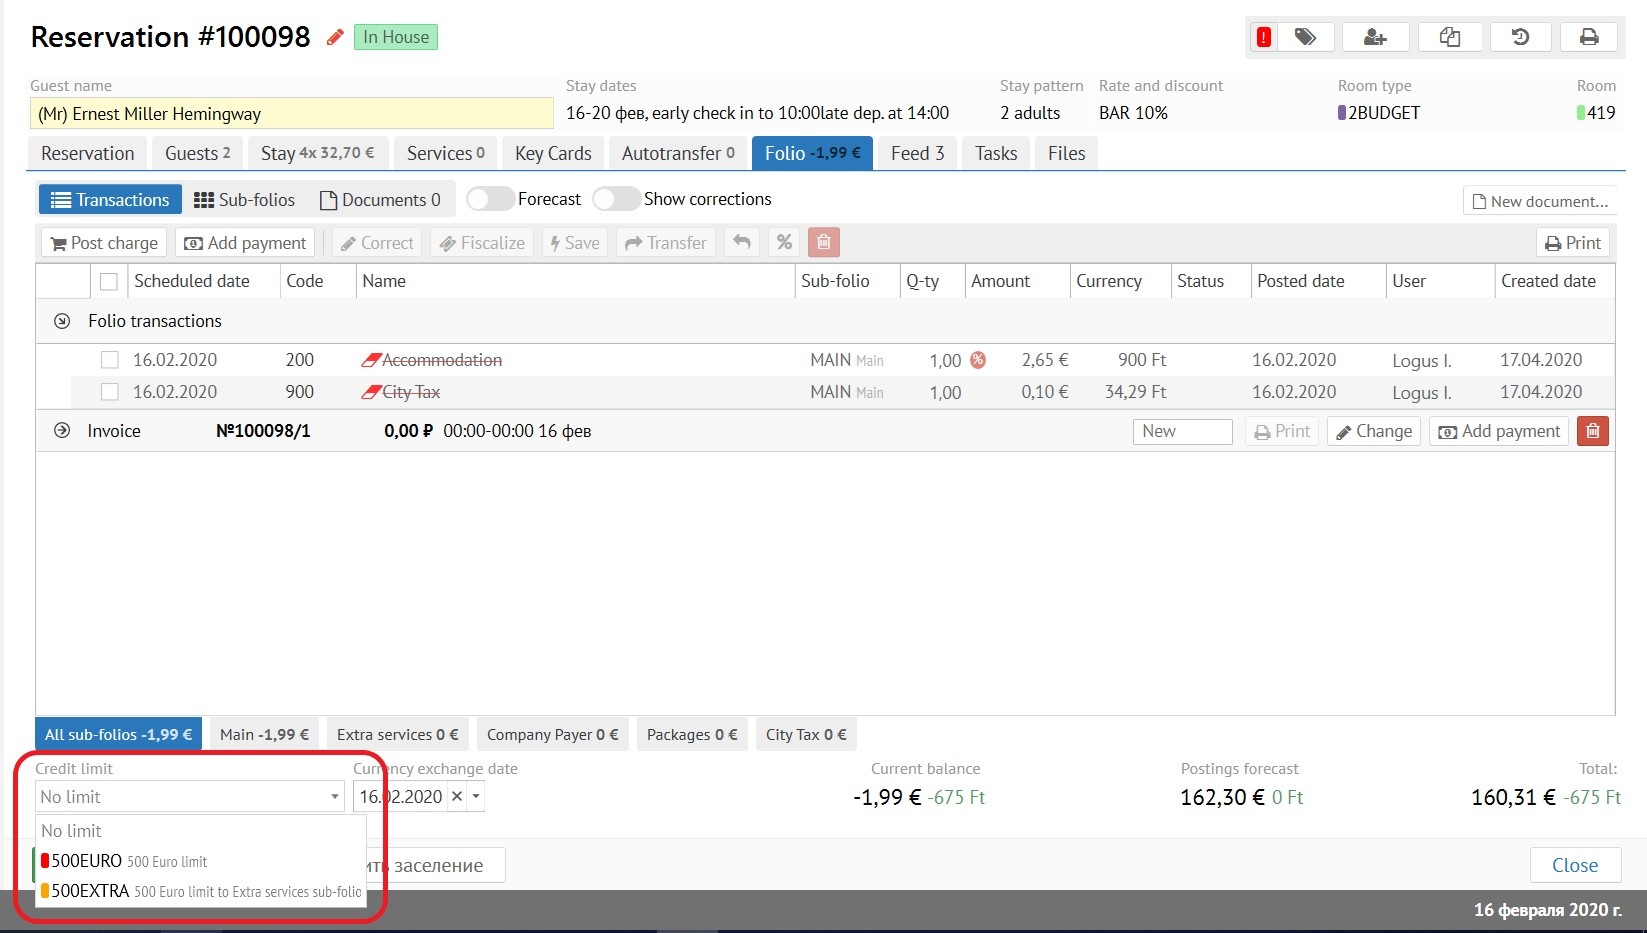1647x933 pixels.
Task: Enable the Show corrections switch
Action: pos(616,199)
